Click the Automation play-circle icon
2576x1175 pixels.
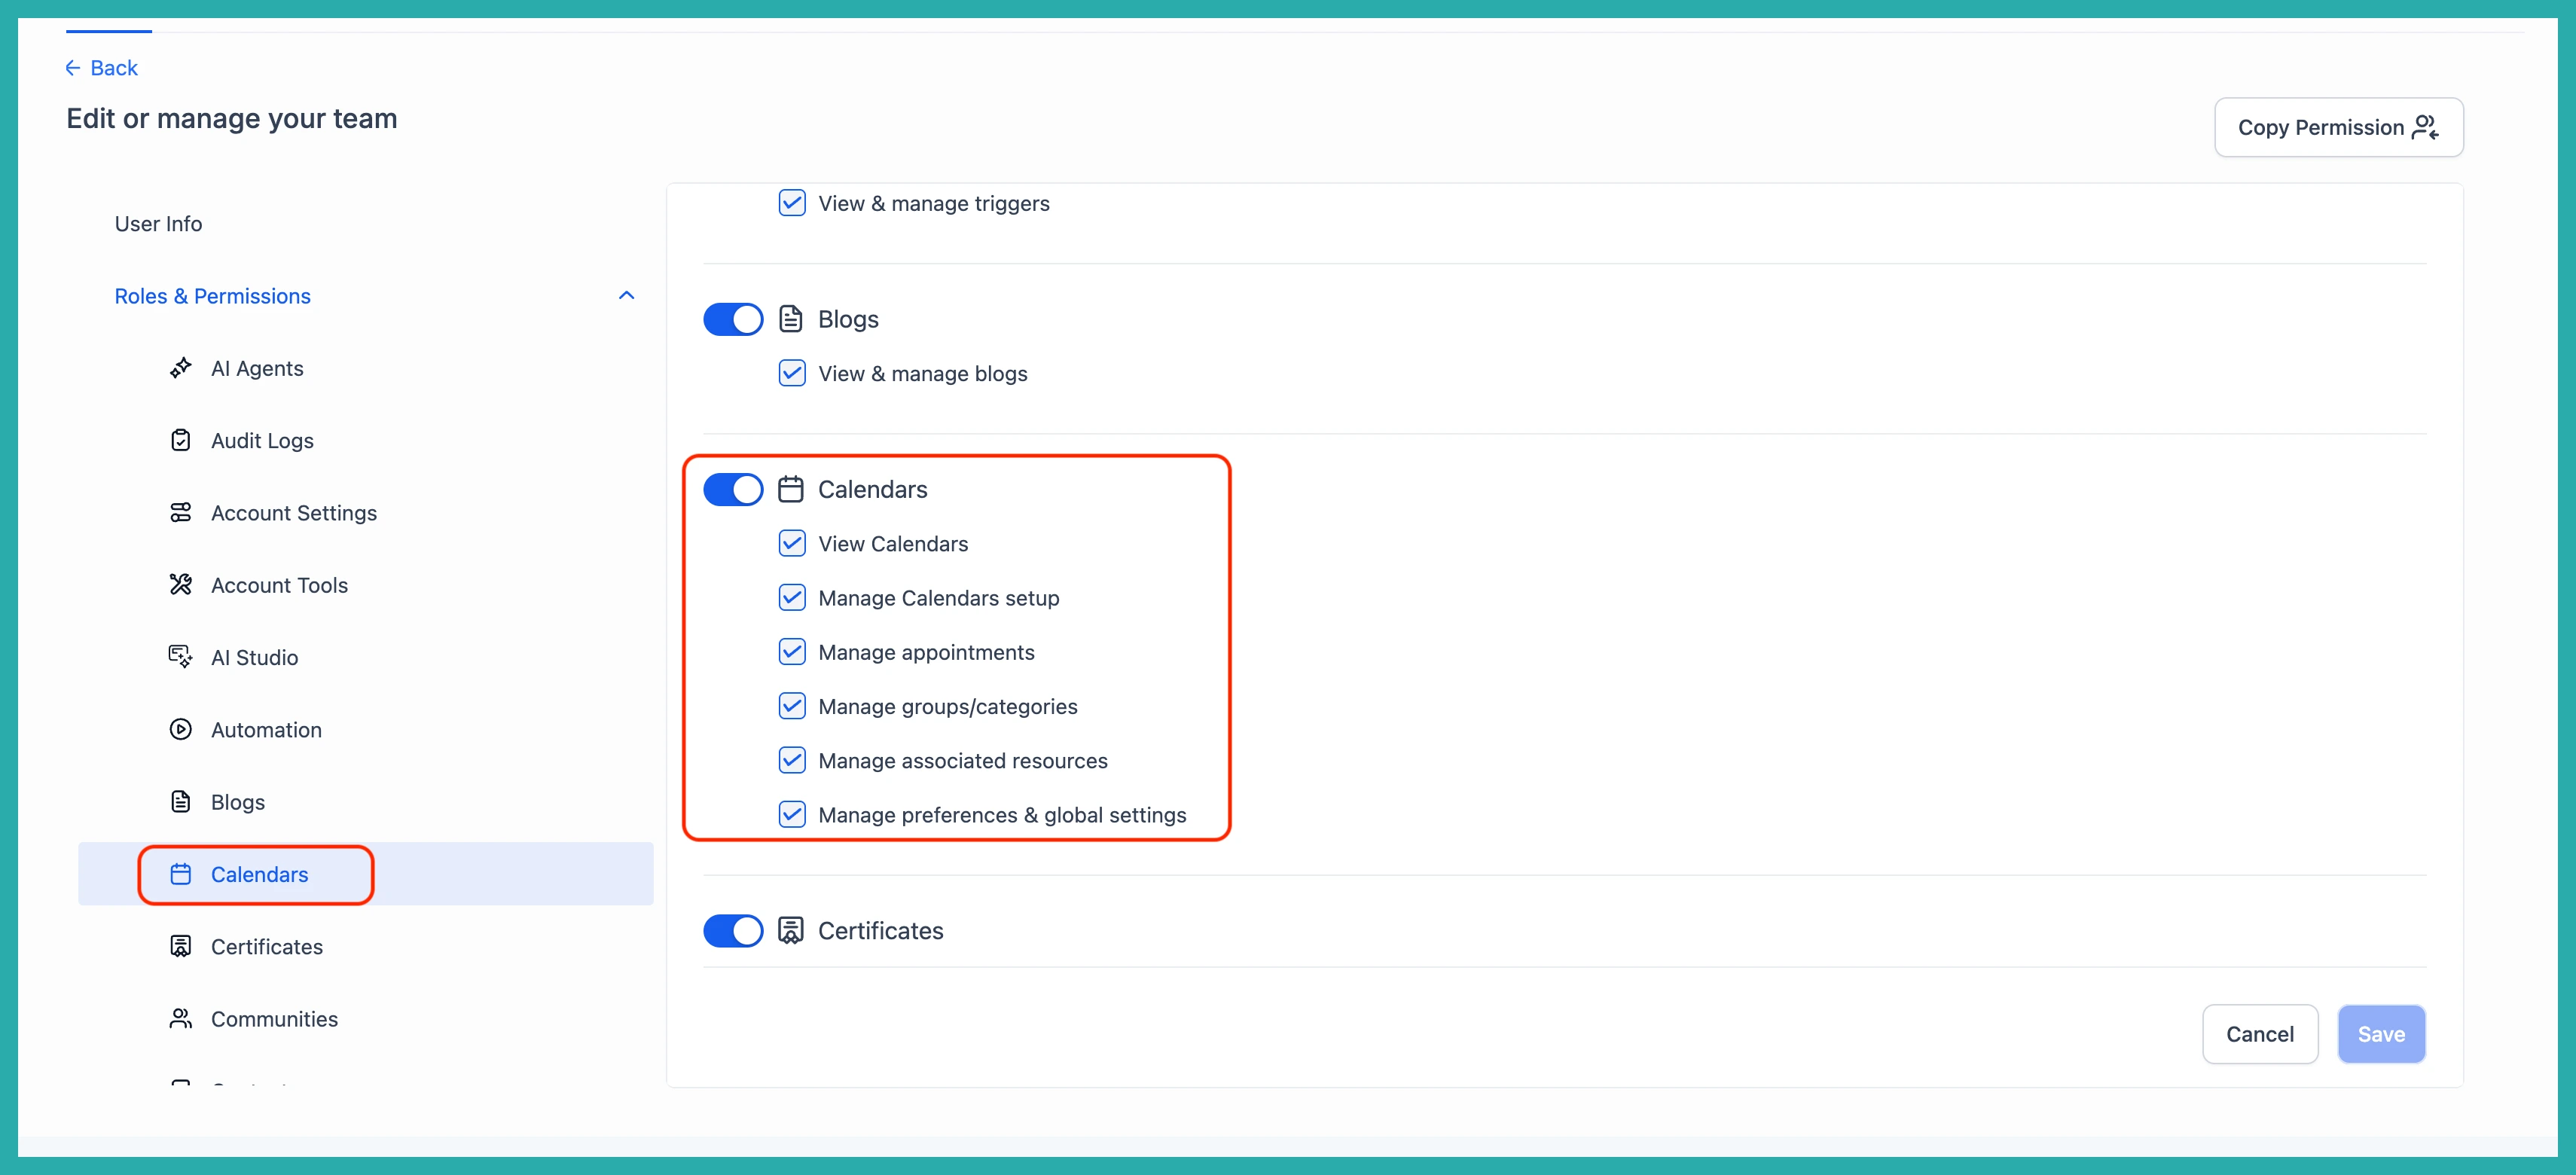180,730
